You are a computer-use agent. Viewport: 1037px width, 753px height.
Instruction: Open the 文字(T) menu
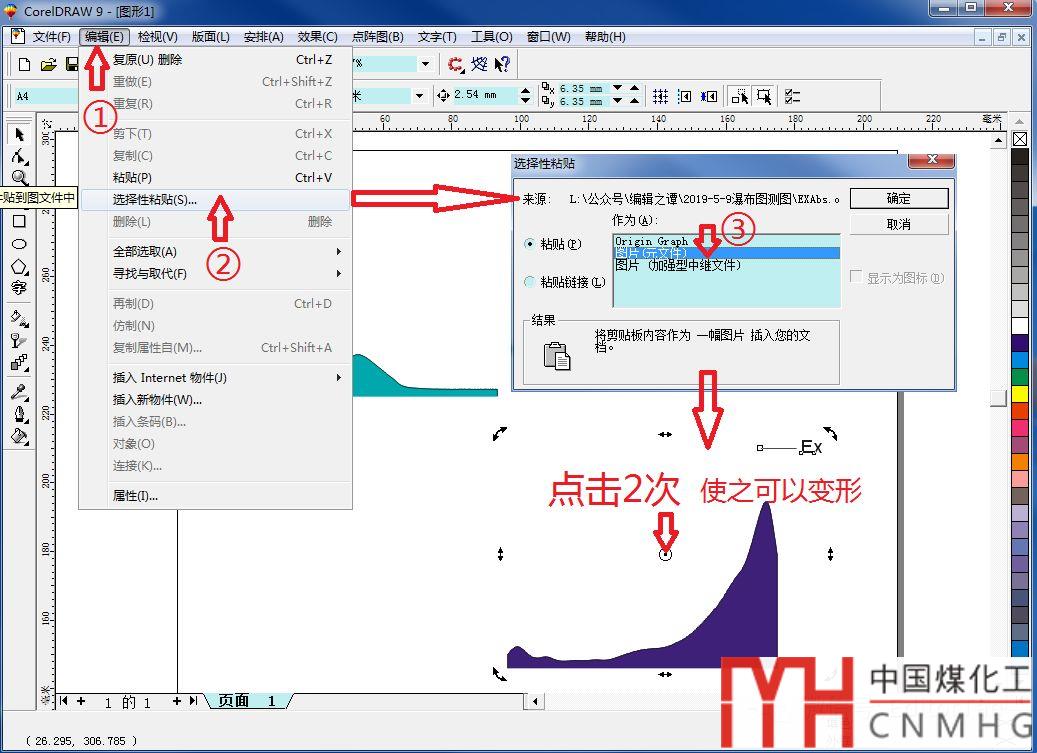(x=437, y=37)
